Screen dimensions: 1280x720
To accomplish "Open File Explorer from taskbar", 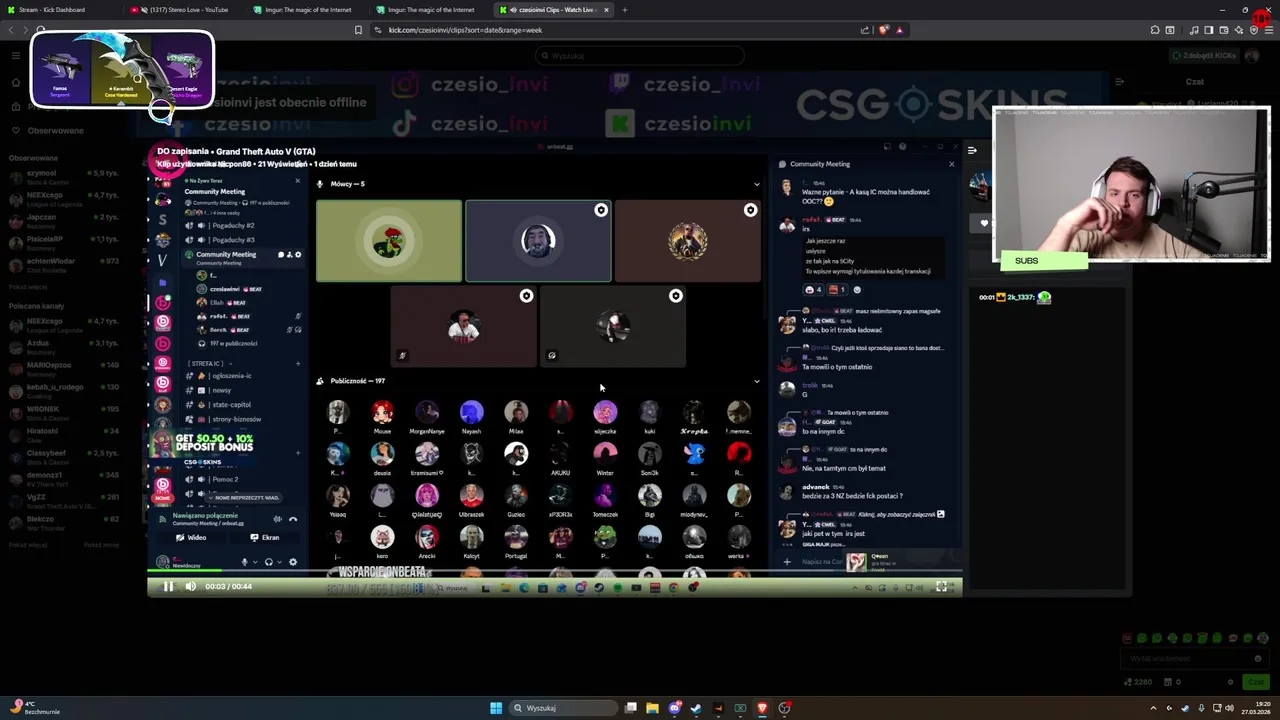I will (x=652, y=708).
